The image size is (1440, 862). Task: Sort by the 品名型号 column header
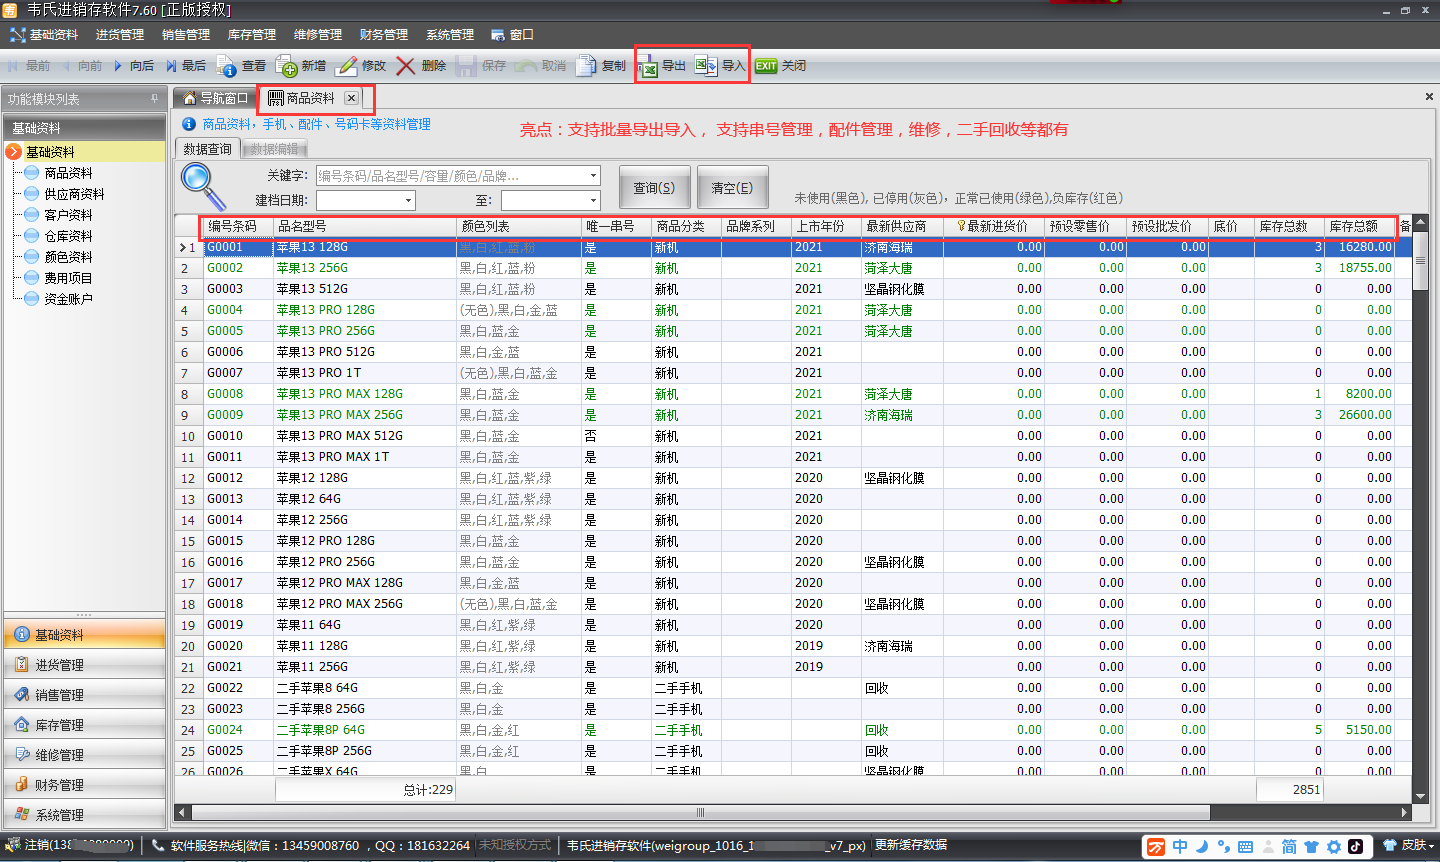pos(365,227)
